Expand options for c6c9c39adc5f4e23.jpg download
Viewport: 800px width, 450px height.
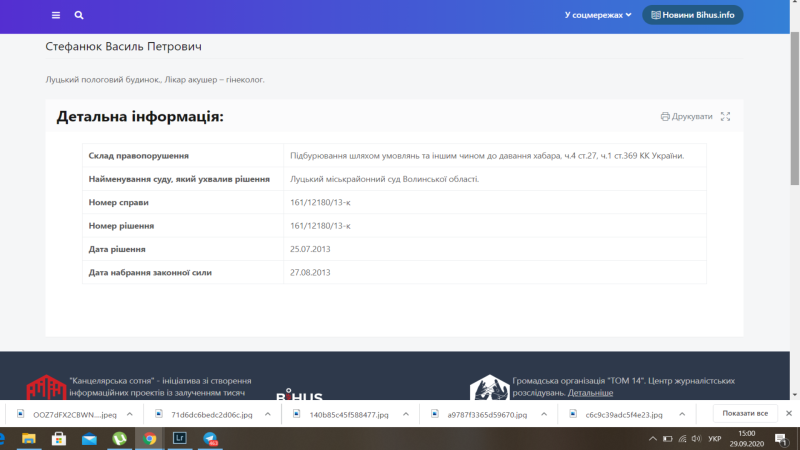coord(681,414)
